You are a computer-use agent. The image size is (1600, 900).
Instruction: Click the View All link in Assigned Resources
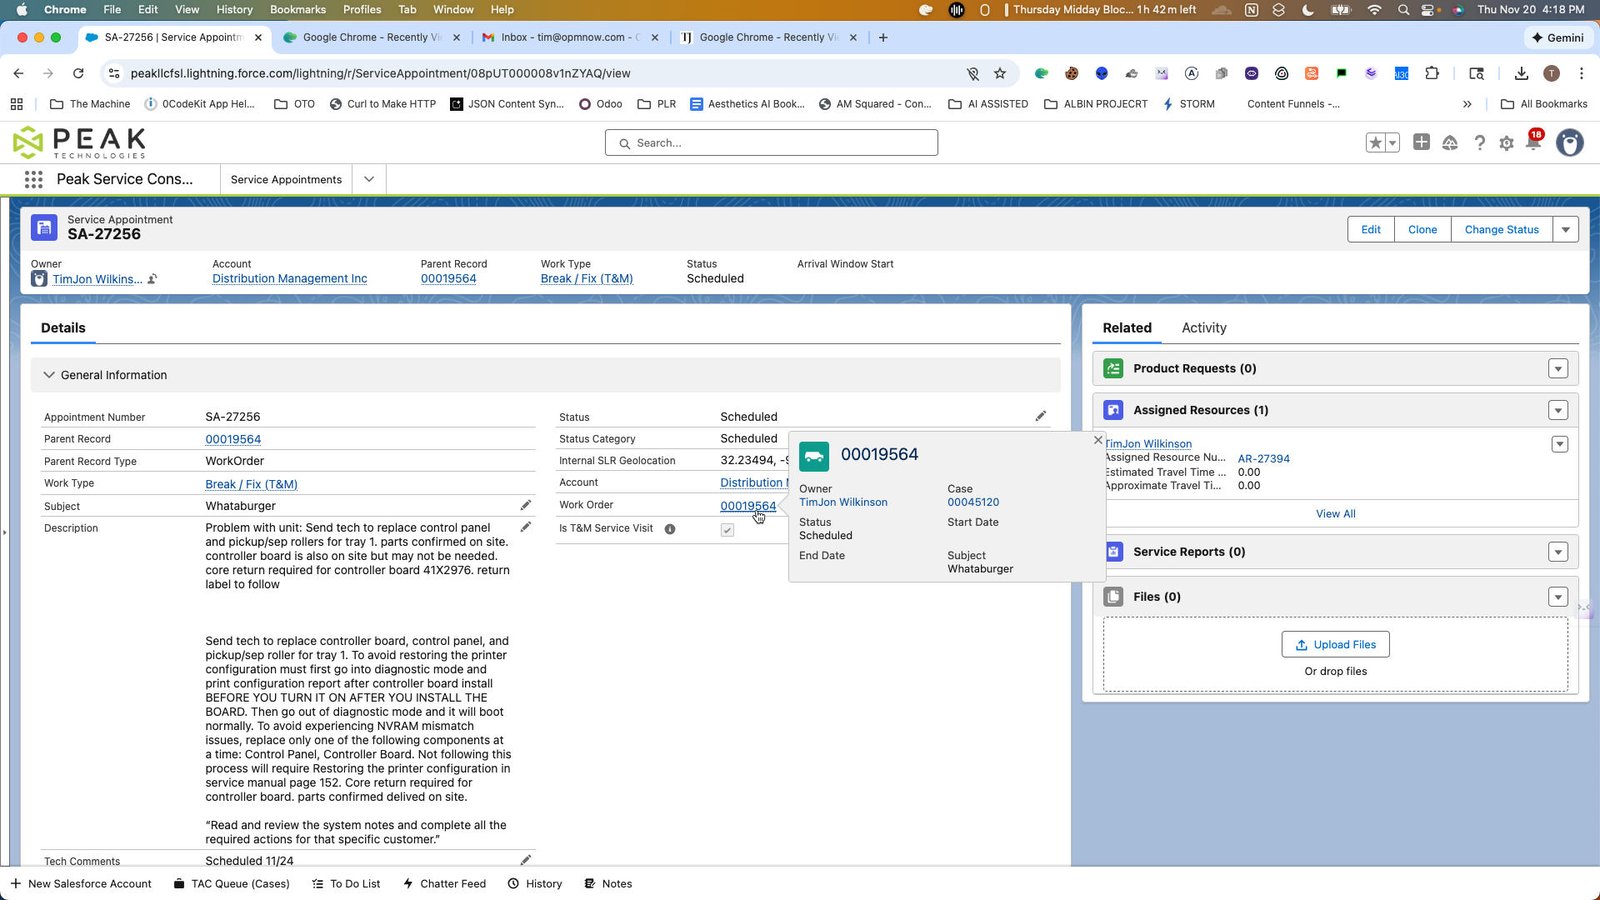(x=1336, y=514)
